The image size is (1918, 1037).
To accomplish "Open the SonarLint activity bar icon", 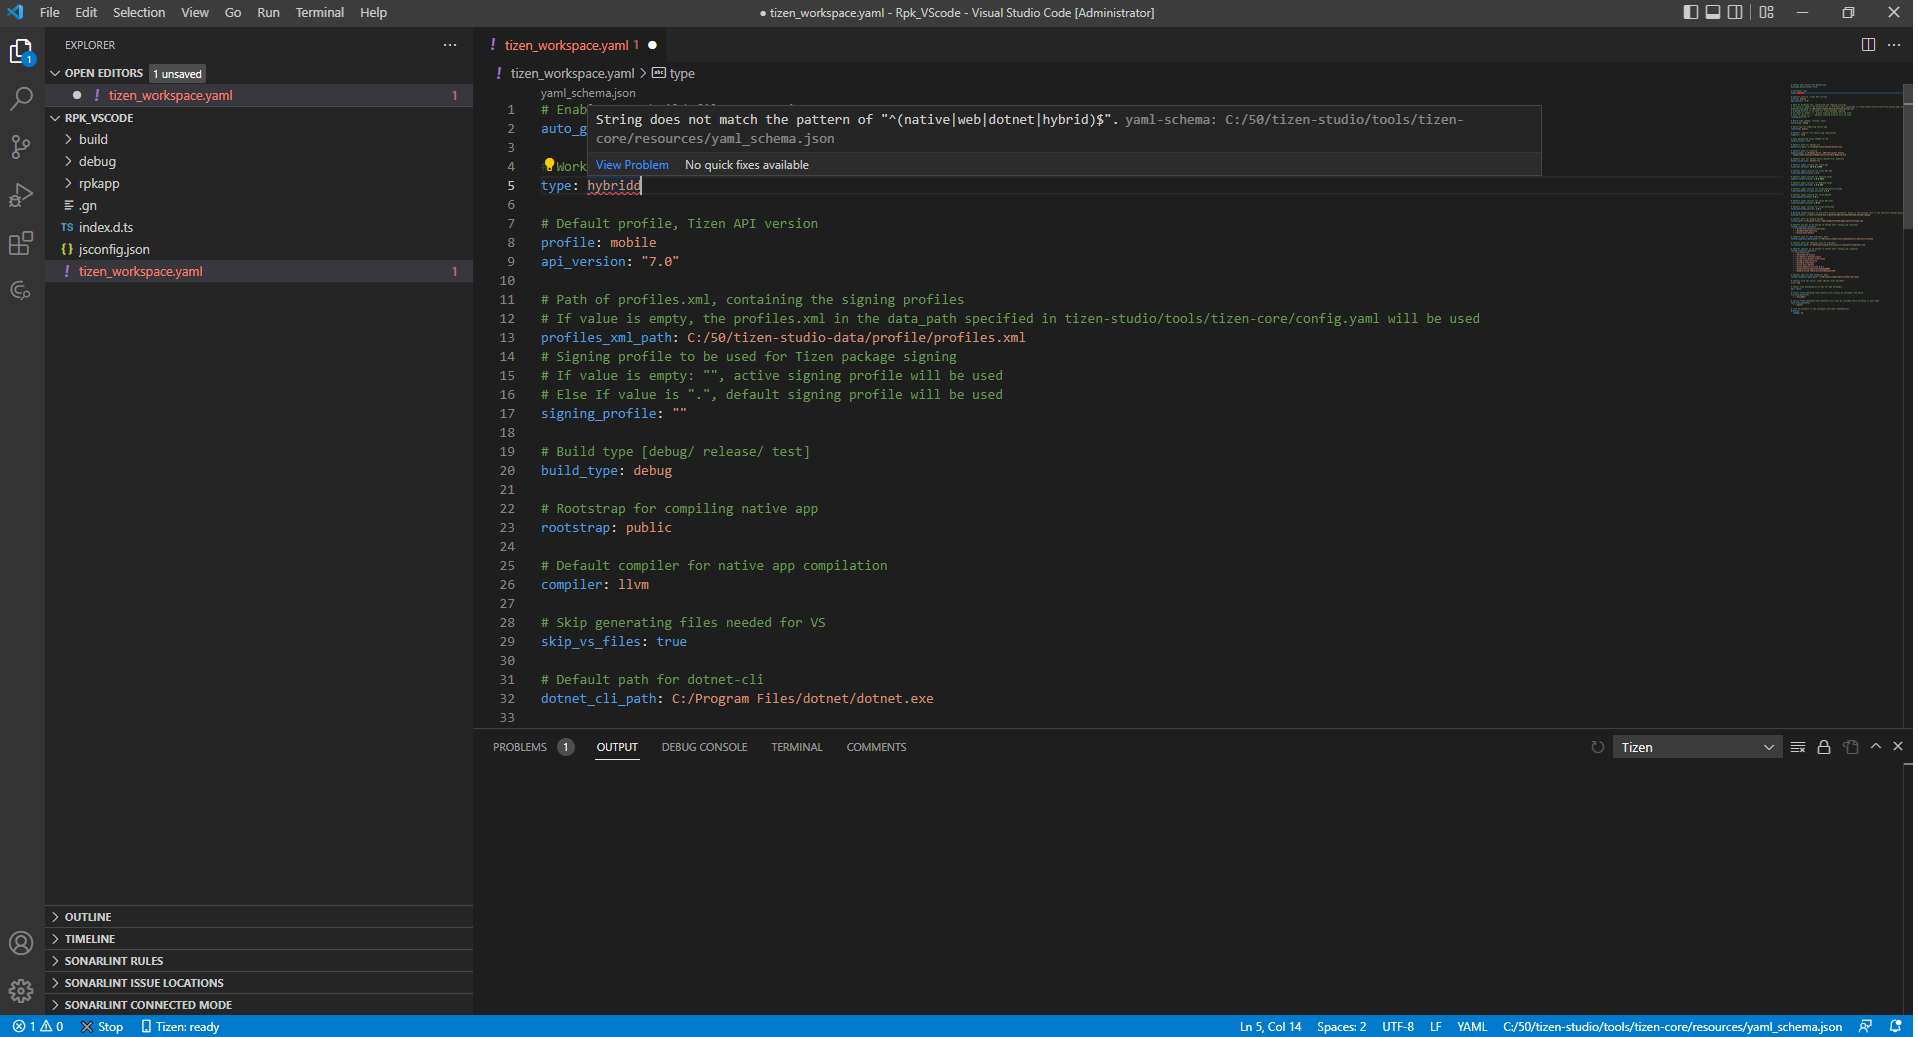I will (21, 291).
